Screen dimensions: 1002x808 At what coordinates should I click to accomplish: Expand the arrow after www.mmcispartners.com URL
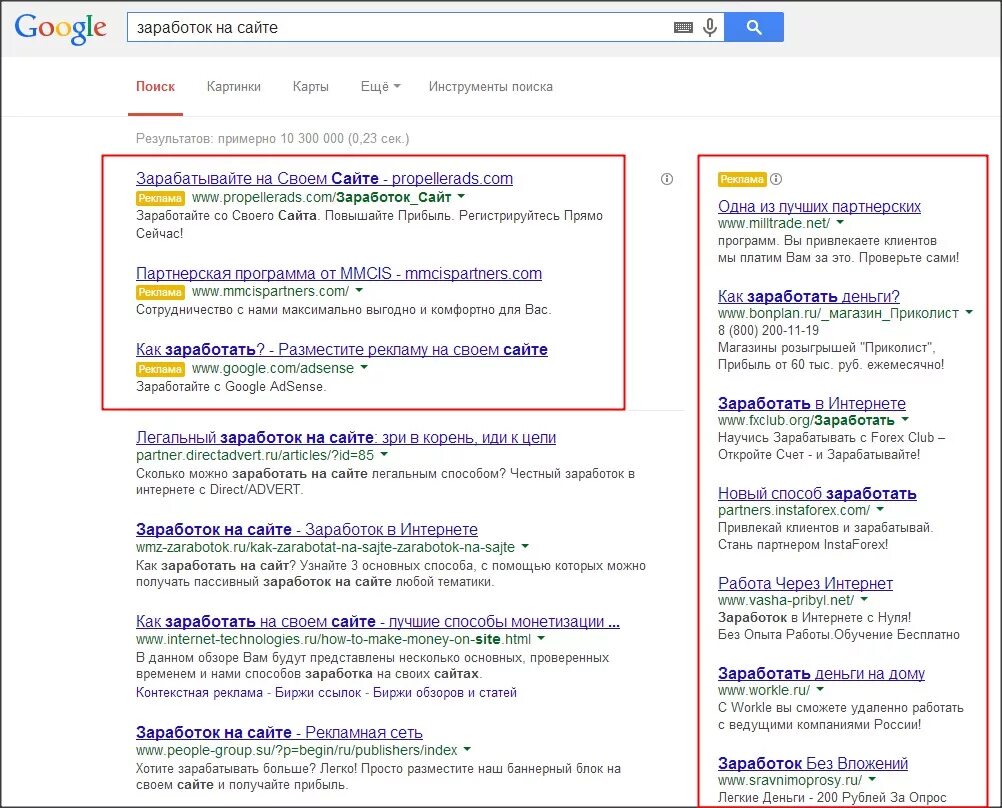pyautogui.click(x=359, y=291)
